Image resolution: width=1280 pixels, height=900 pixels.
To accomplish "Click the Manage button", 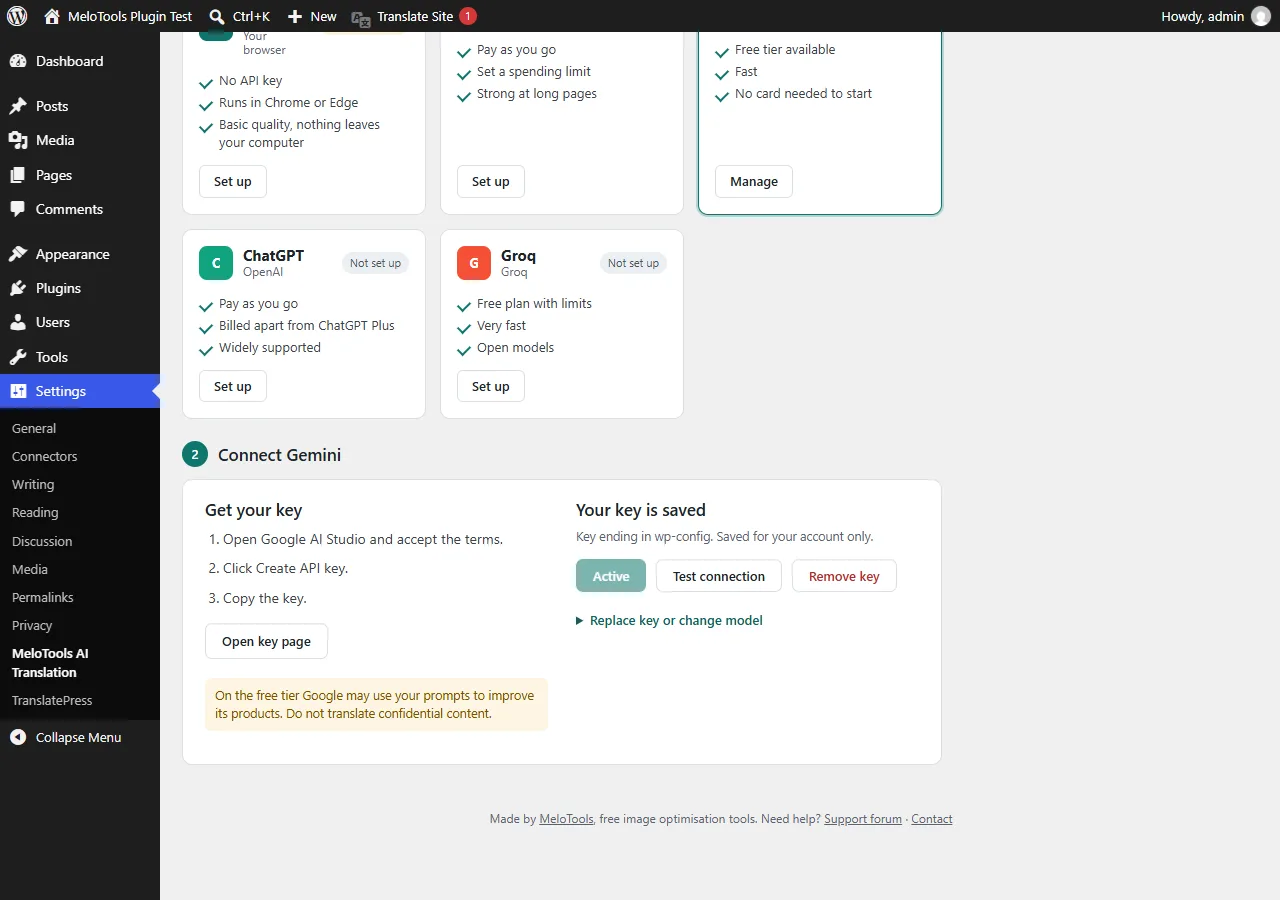I will coord(754,181).
